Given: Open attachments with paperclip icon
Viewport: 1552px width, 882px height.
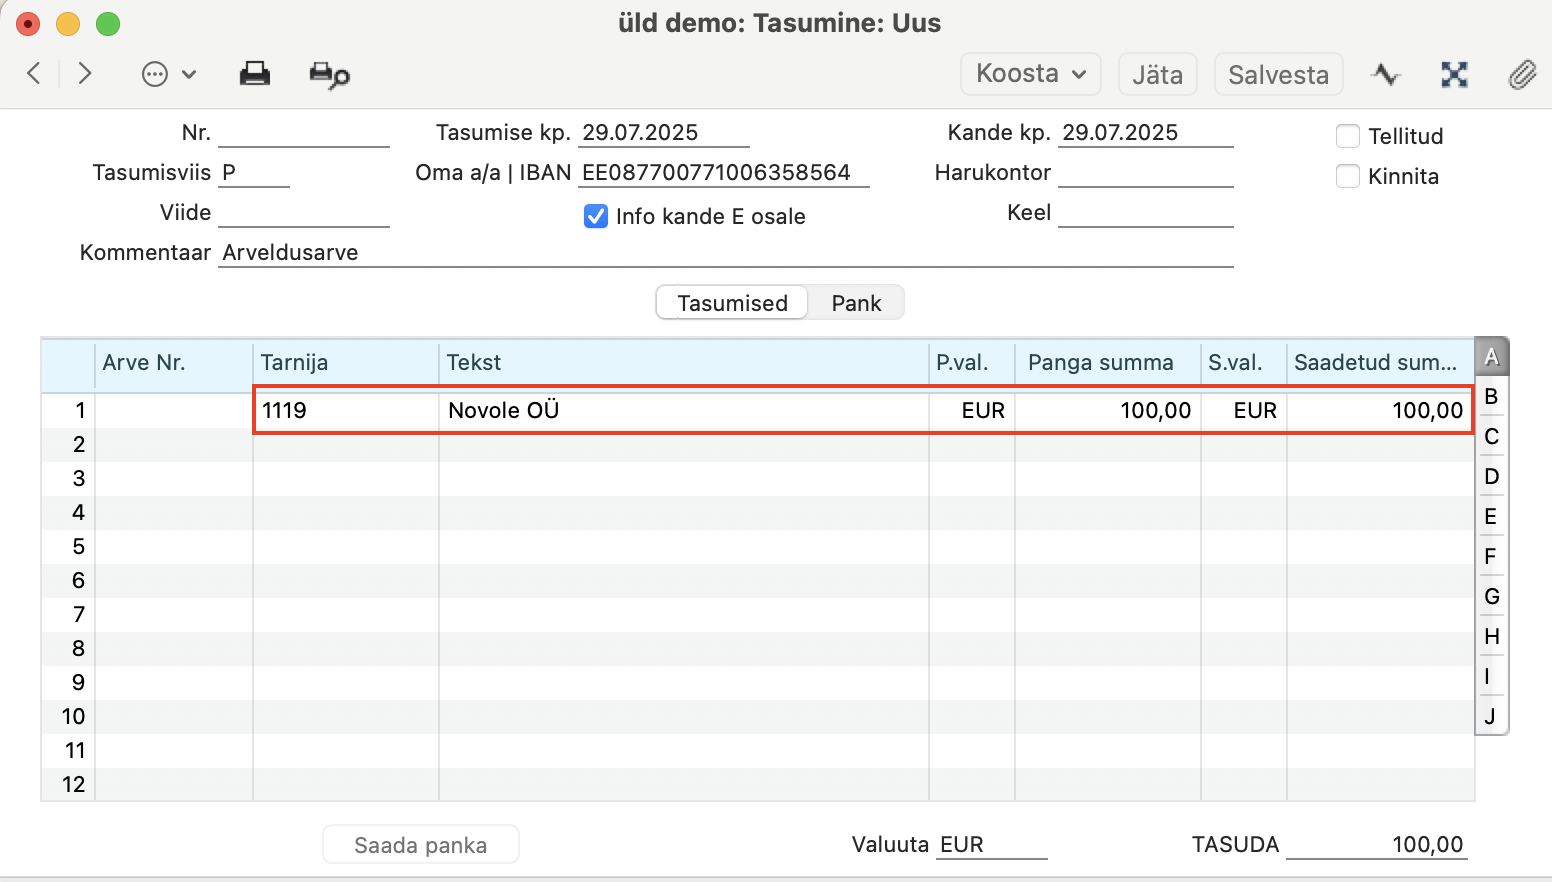Looking at the screenshot, I should tap(1522, 74).
